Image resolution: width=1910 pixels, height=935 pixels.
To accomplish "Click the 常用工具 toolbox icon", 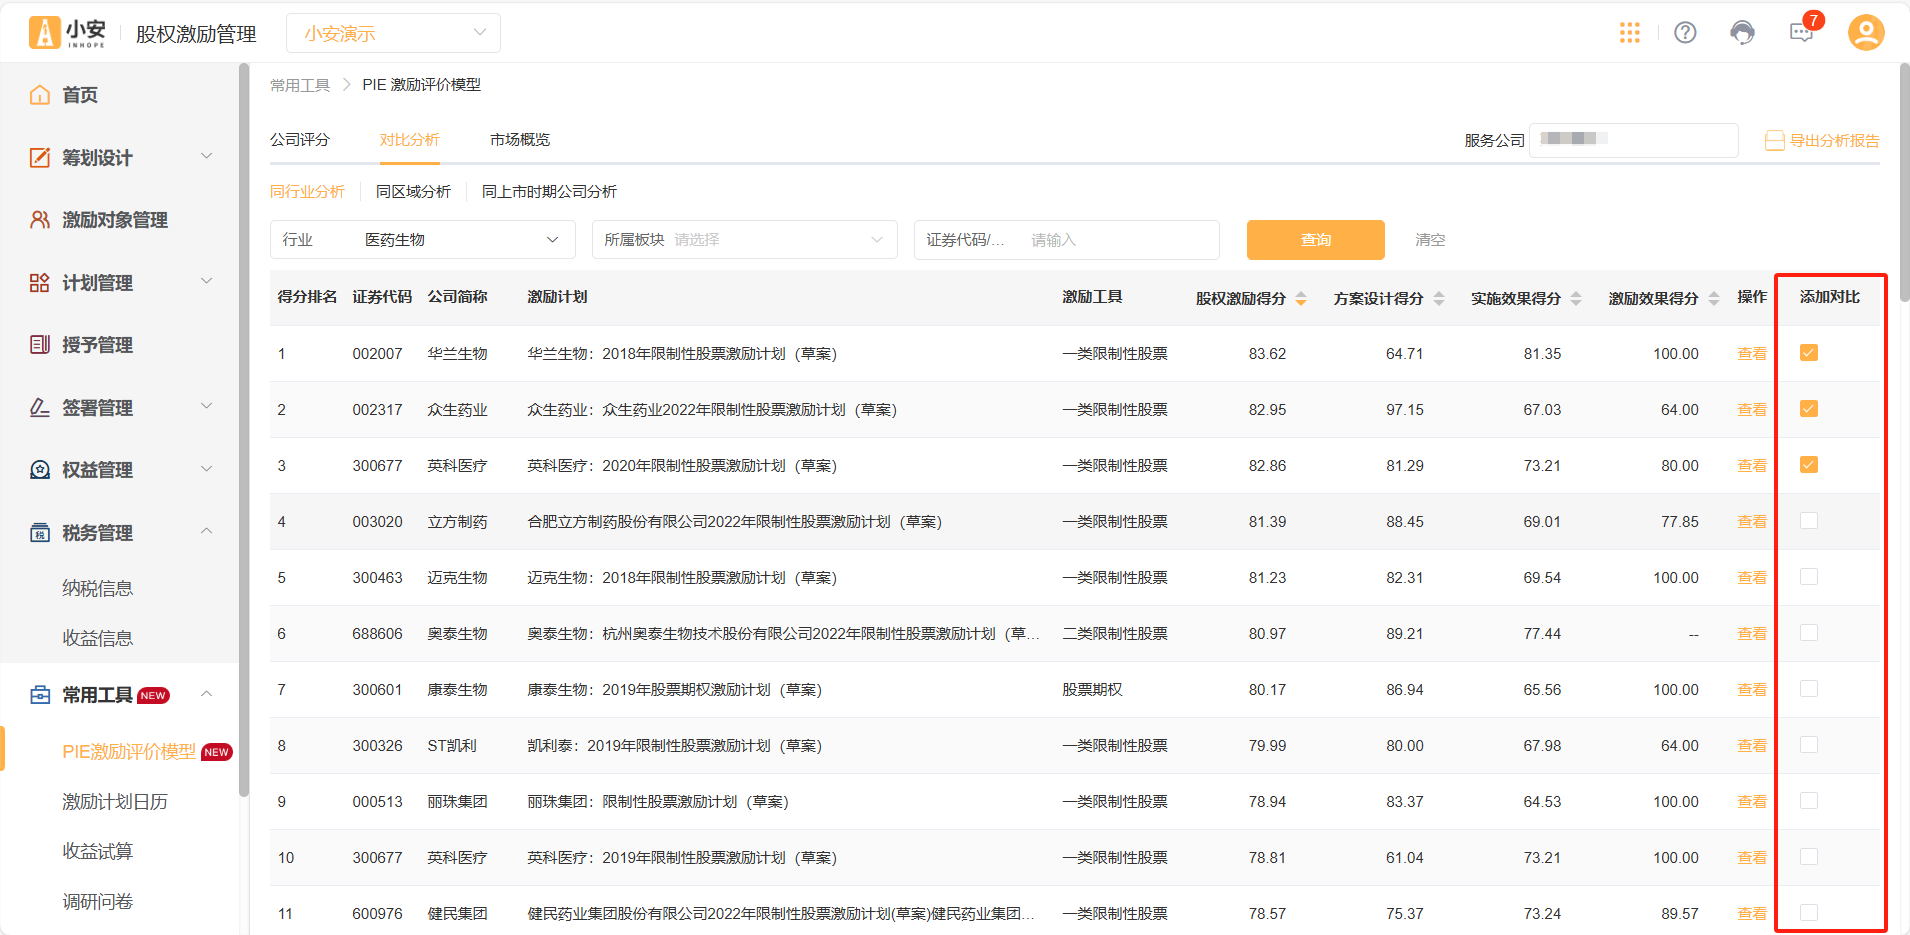I will coord(40,695).
